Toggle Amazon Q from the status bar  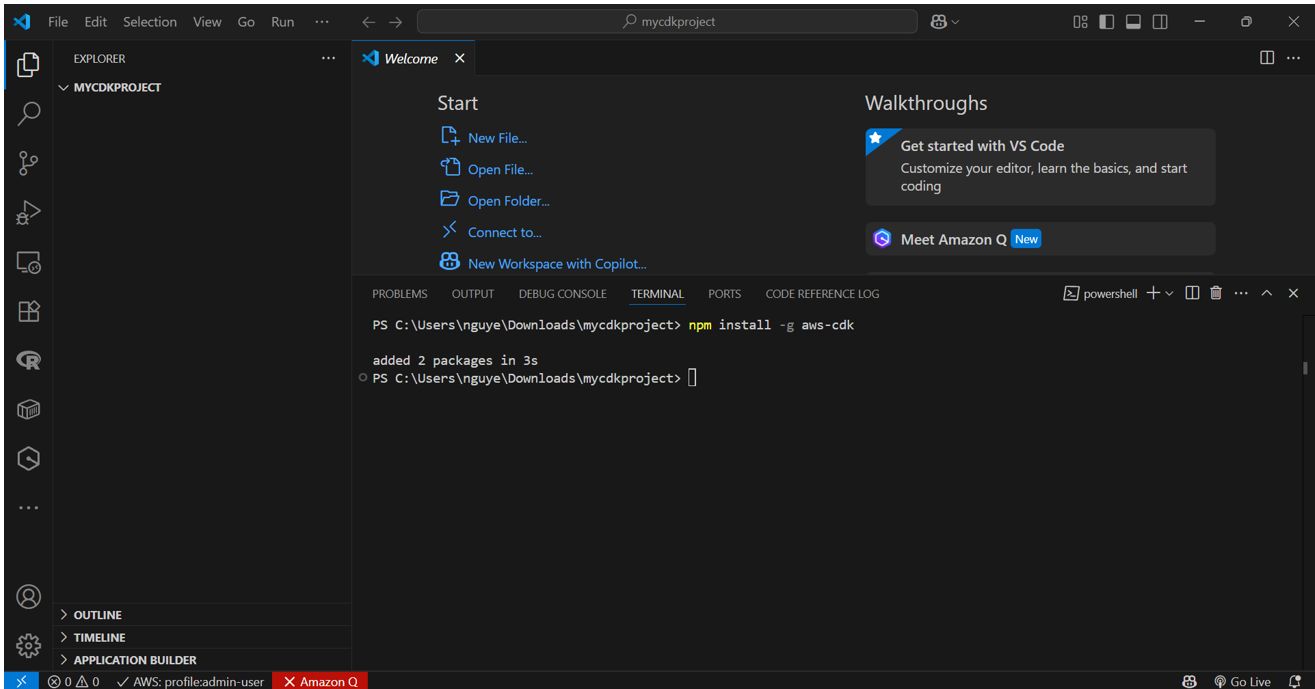[x=319, y=681]
